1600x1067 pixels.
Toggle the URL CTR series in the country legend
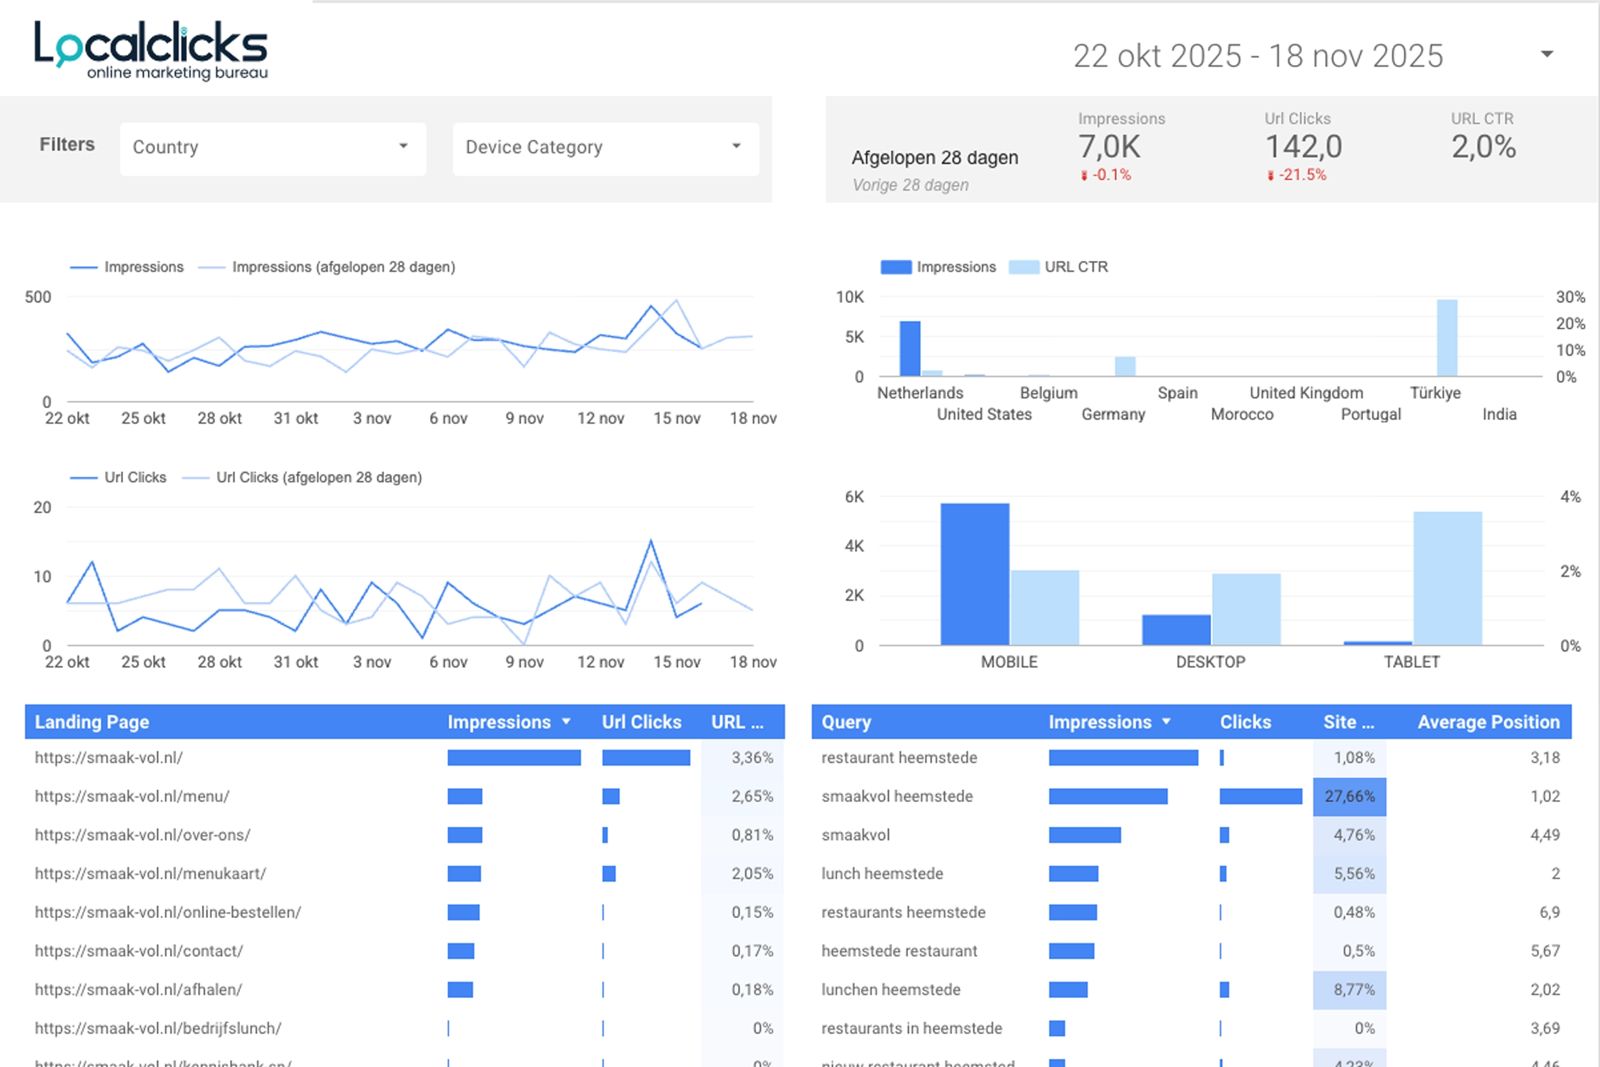click(x=1059, y=267)
